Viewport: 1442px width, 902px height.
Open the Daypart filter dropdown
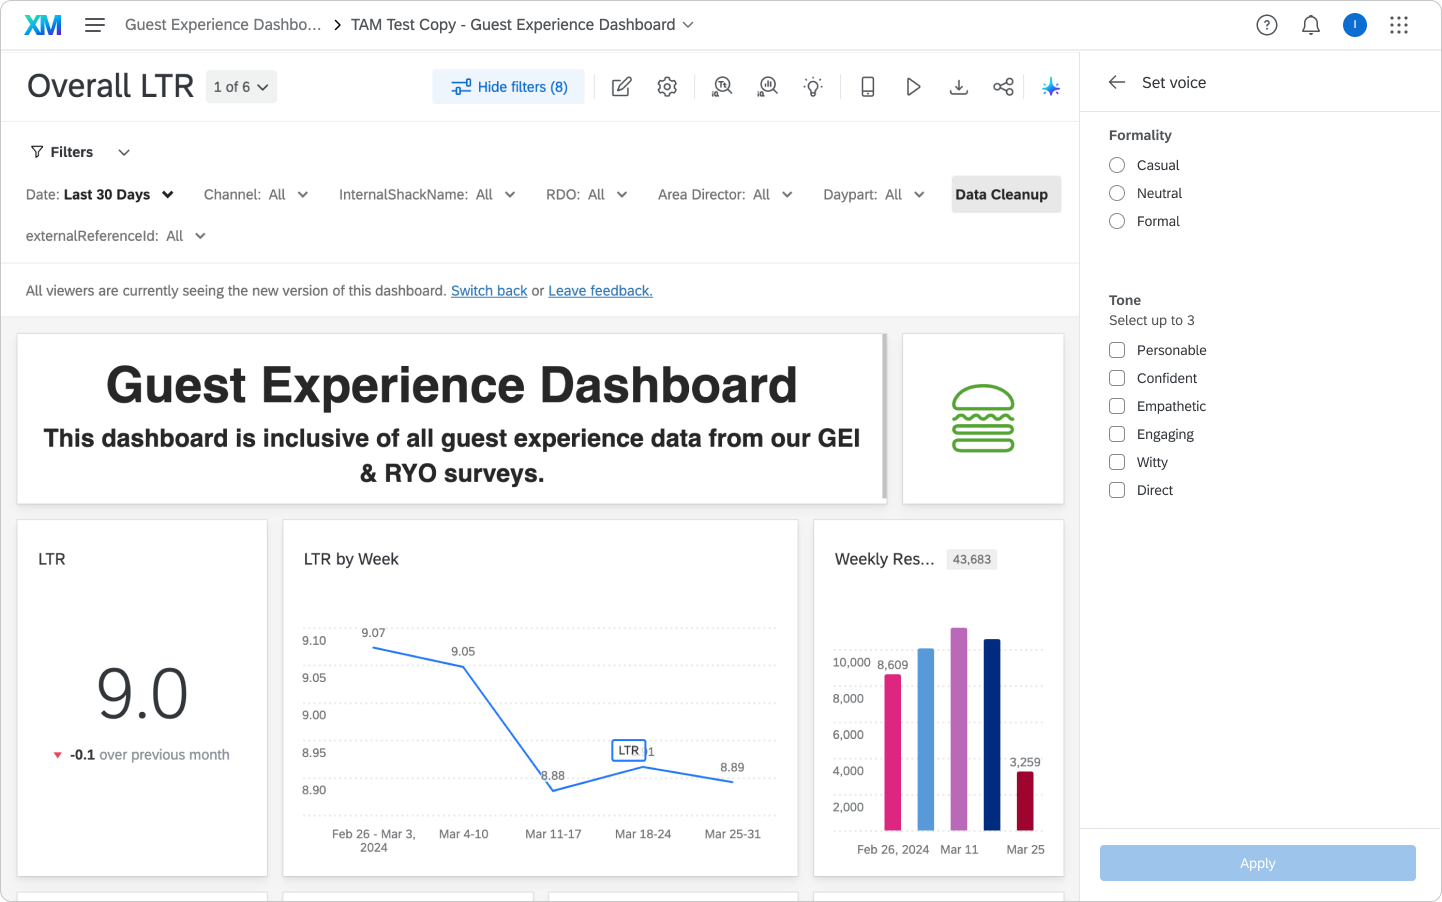coord(874,195)
